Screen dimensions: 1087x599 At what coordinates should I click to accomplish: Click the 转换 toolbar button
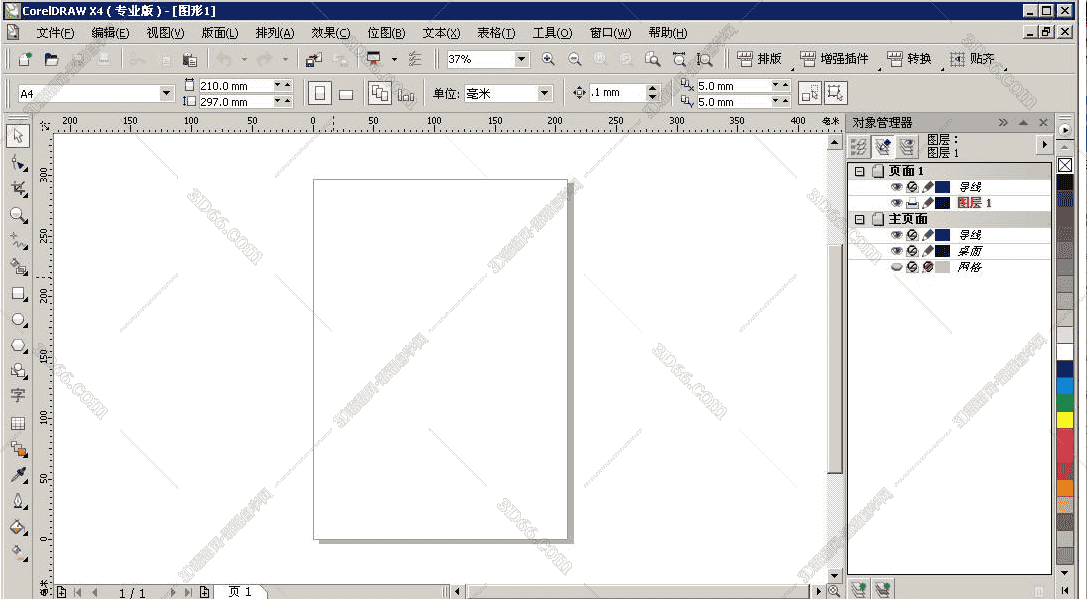(908, 58)
